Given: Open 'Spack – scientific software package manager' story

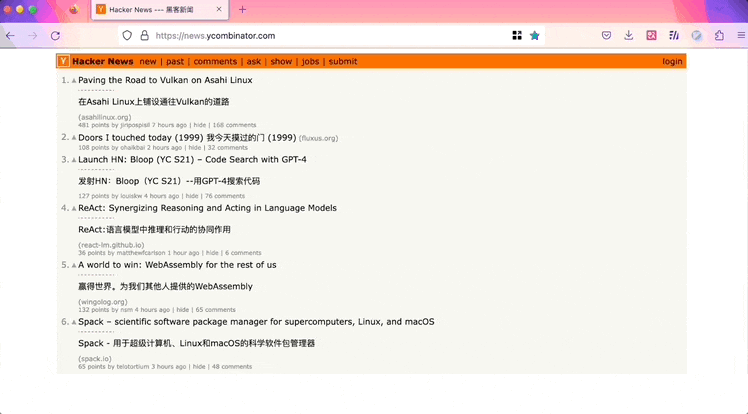Looking at the screenshot, I should pyautogui.click(x=256, y=321).
